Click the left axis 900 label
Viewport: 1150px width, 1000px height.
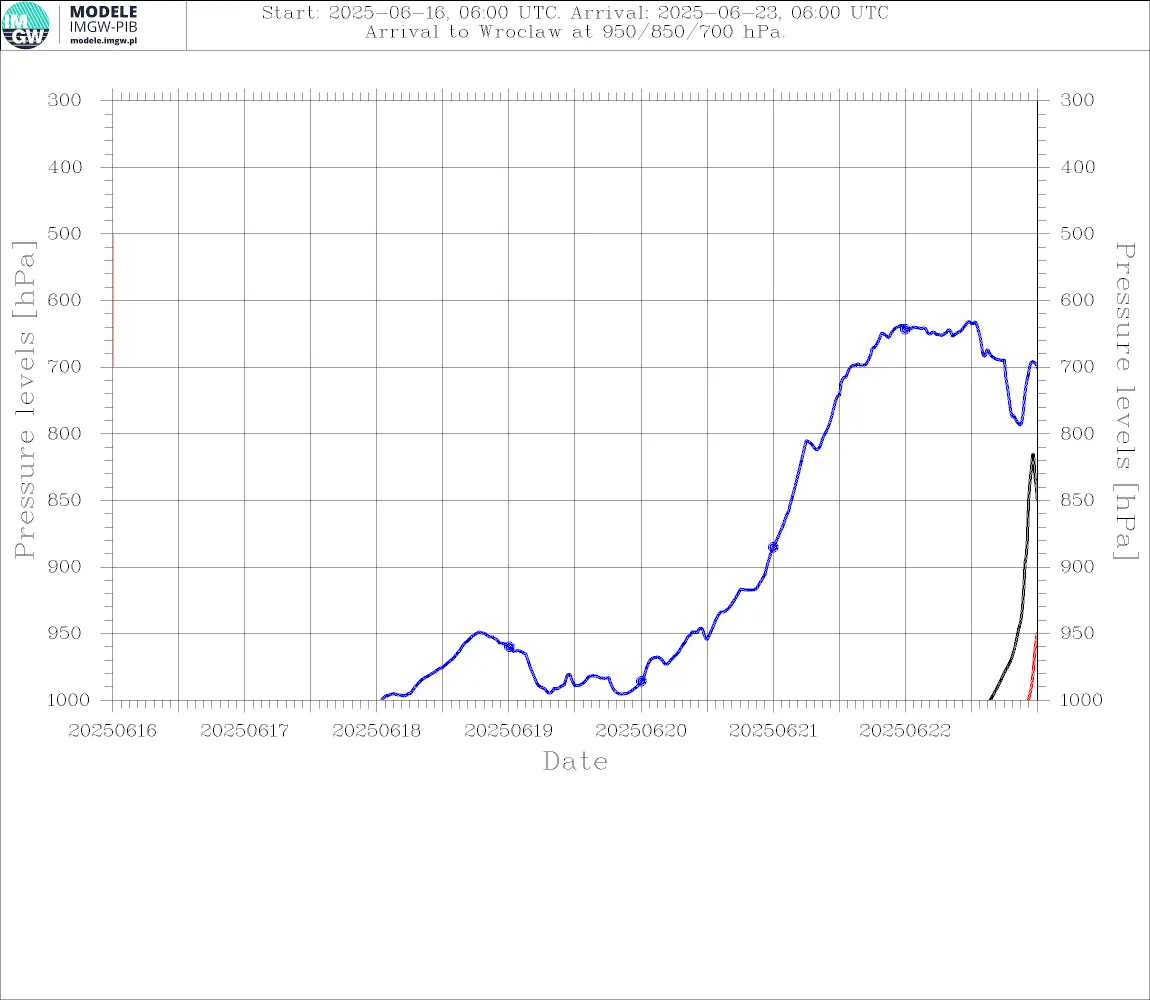(65, 566)
